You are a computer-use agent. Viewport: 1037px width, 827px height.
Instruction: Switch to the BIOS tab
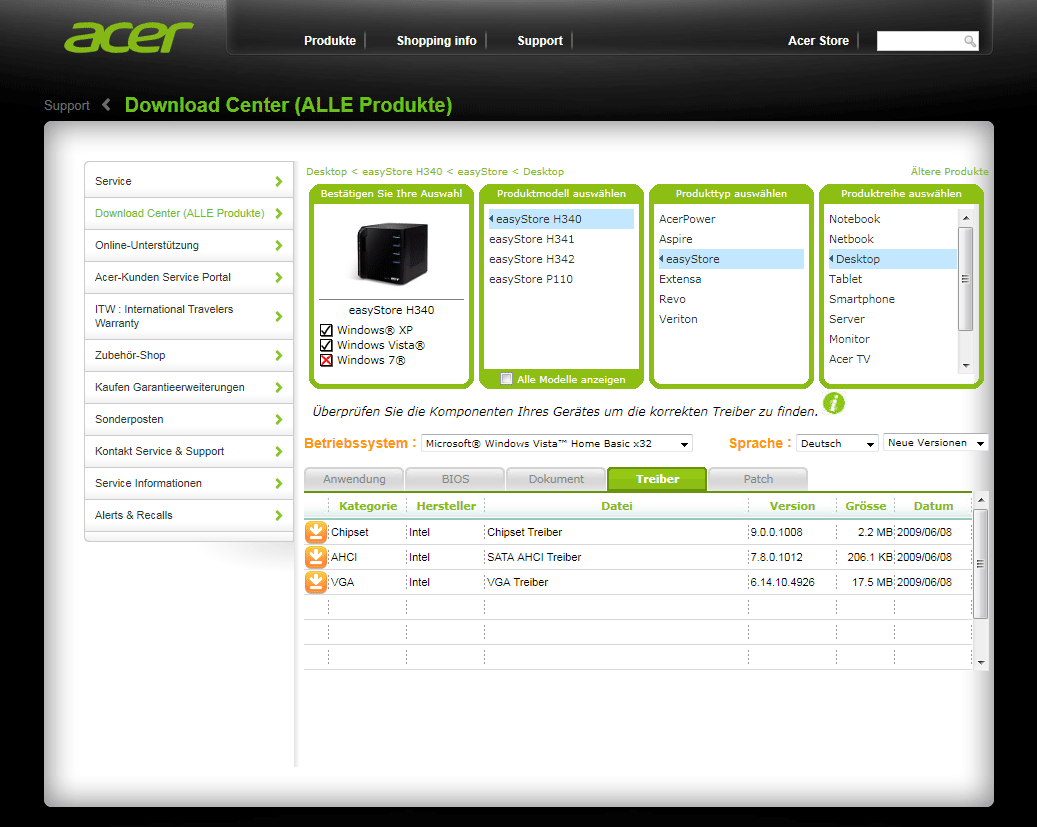pyautogui.click(x=455, y=479)
